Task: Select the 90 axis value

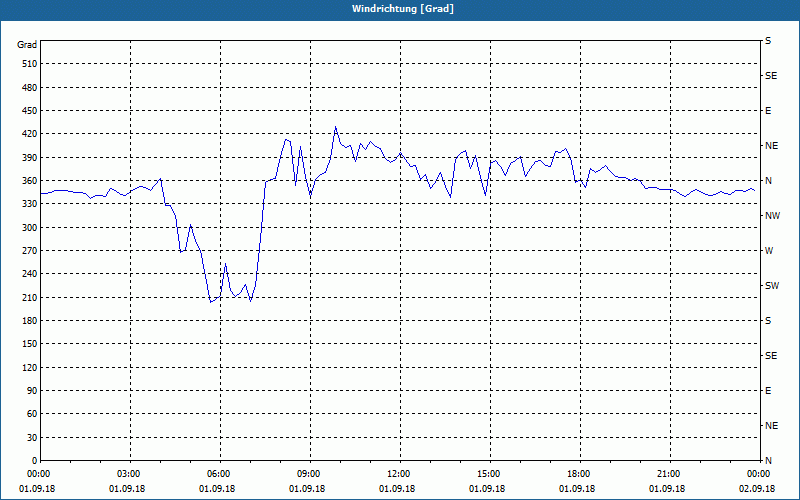Action: [32, 391]
